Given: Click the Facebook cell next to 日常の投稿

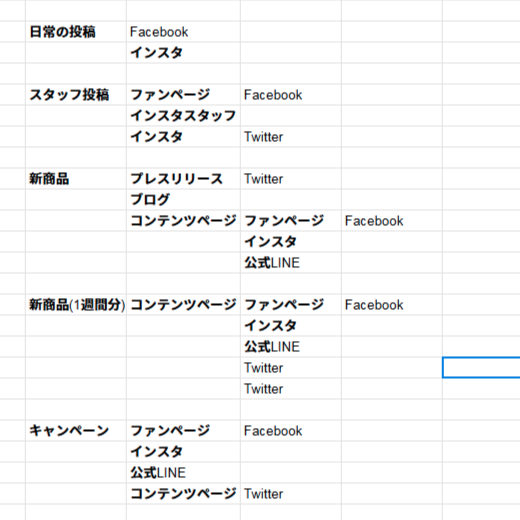Looking at the screenshot, I should [183, 32].
